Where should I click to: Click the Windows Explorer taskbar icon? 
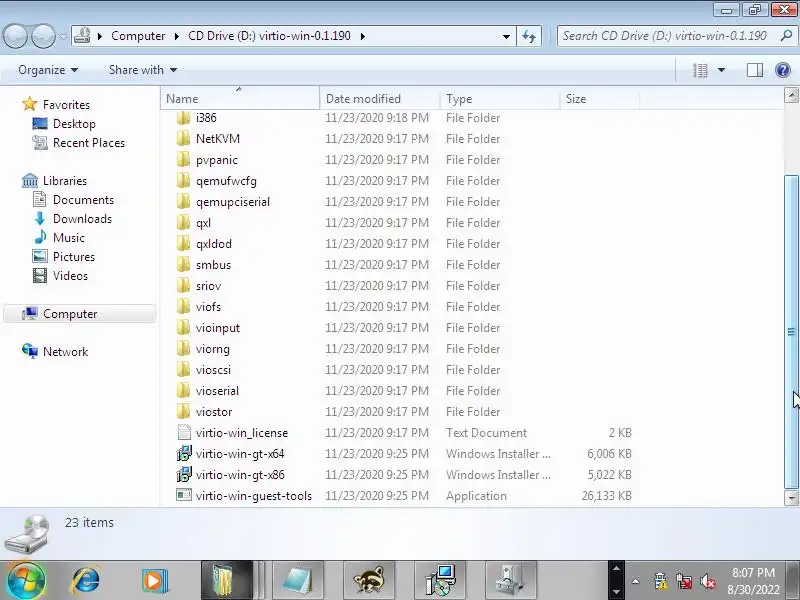(227, 581)
